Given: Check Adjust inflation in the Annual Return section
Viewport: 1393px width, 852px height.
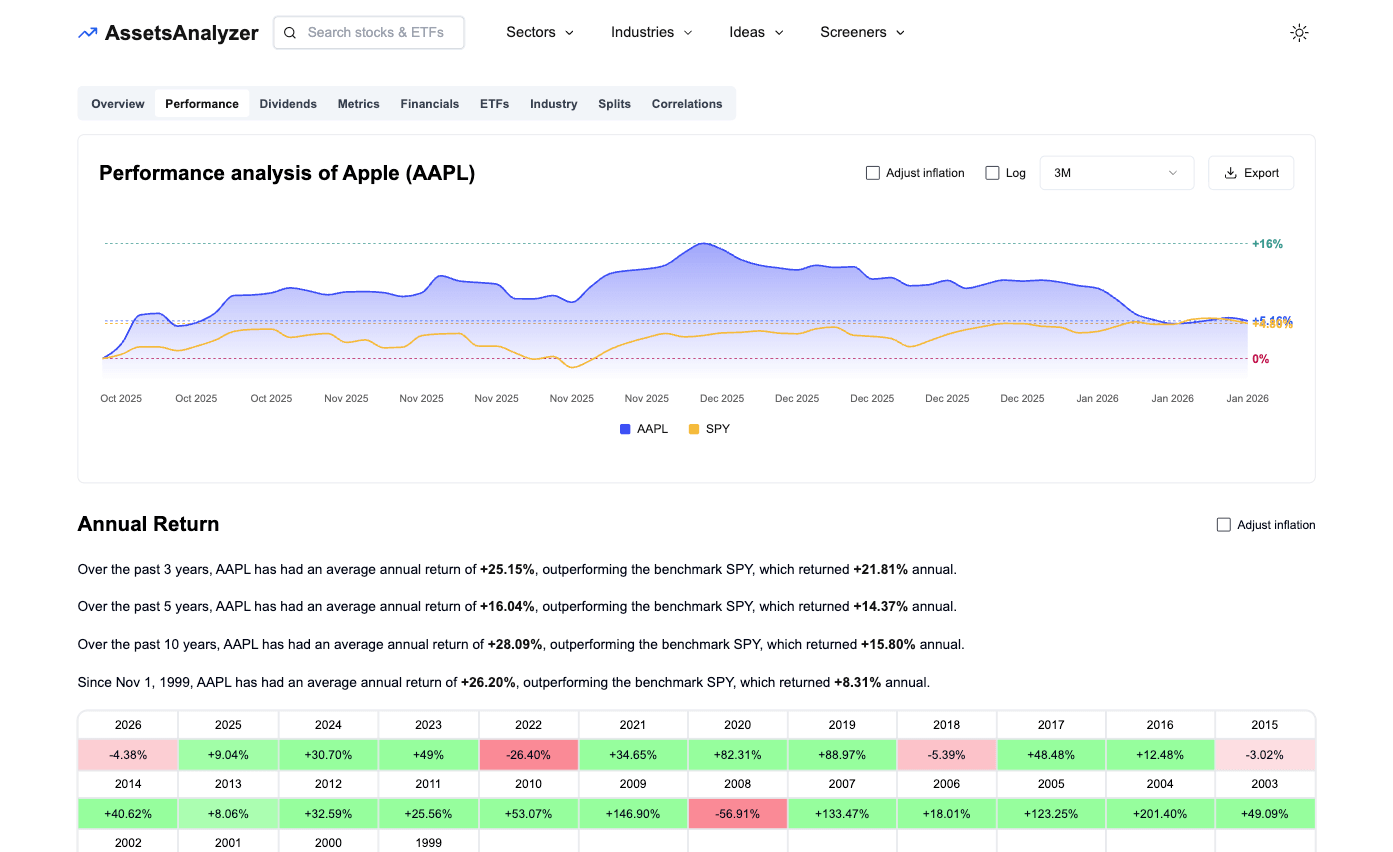Looking at the screenshot, I should [x=1222, y=524].
